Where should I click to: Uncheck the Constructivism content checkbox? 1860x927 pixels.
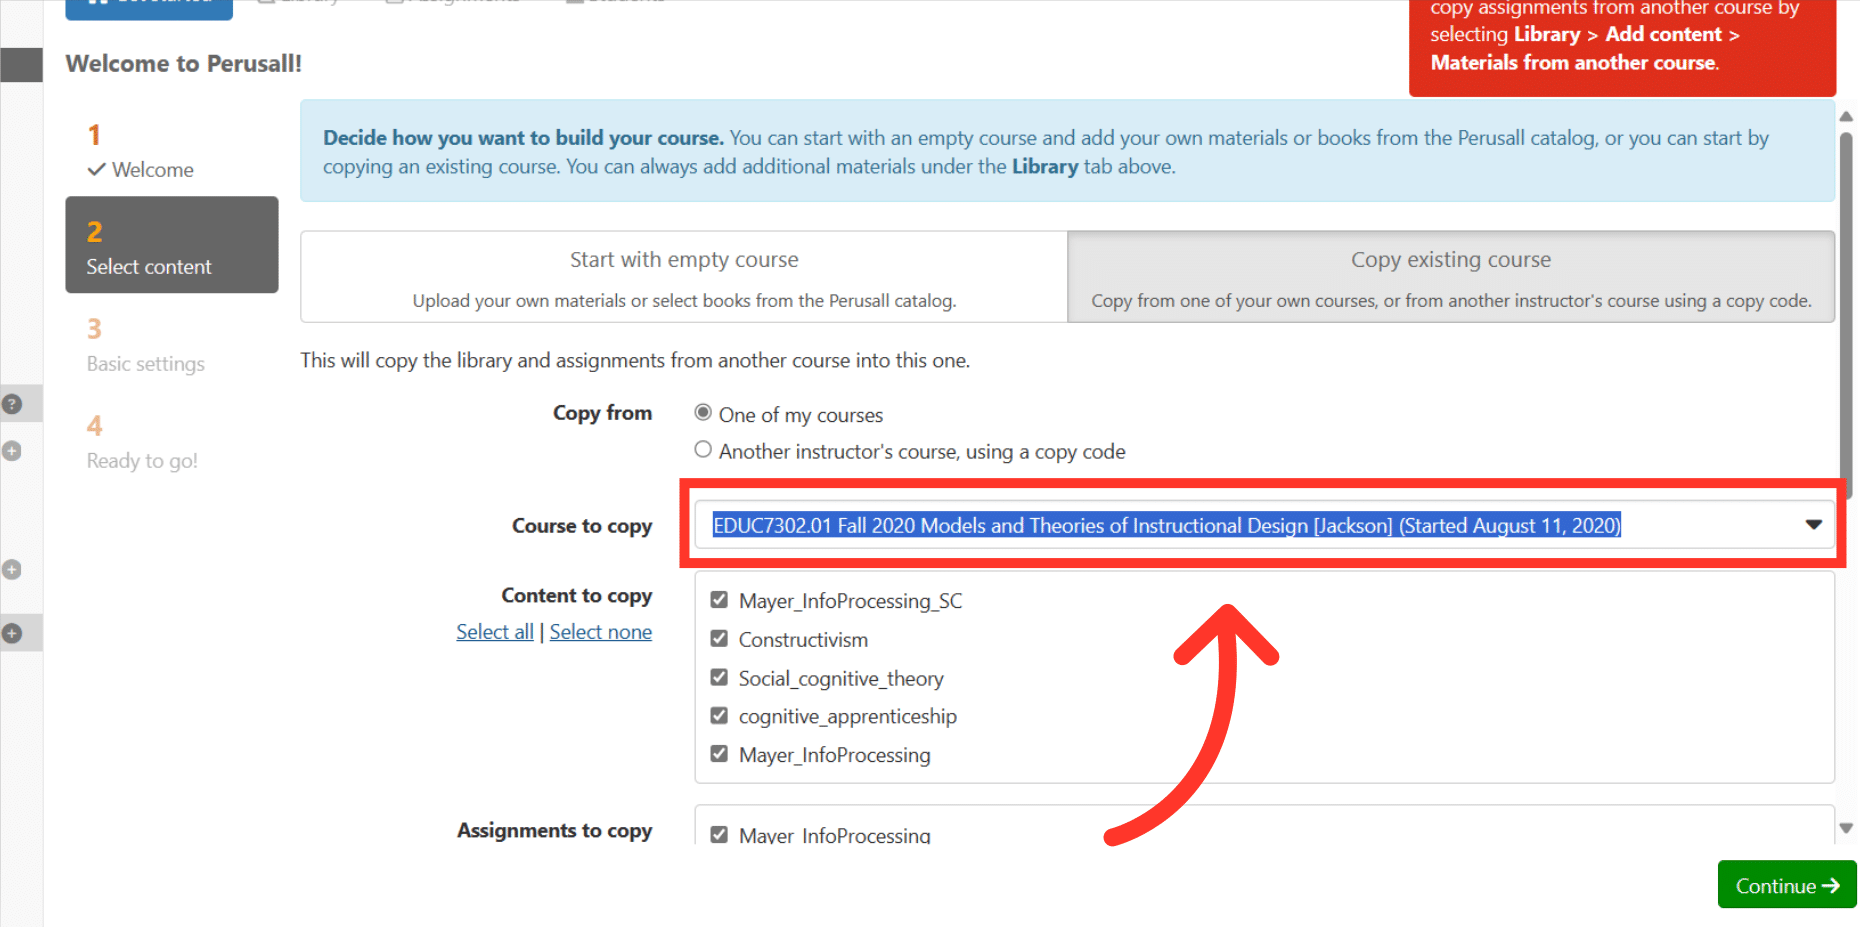(x=719, y=637)
